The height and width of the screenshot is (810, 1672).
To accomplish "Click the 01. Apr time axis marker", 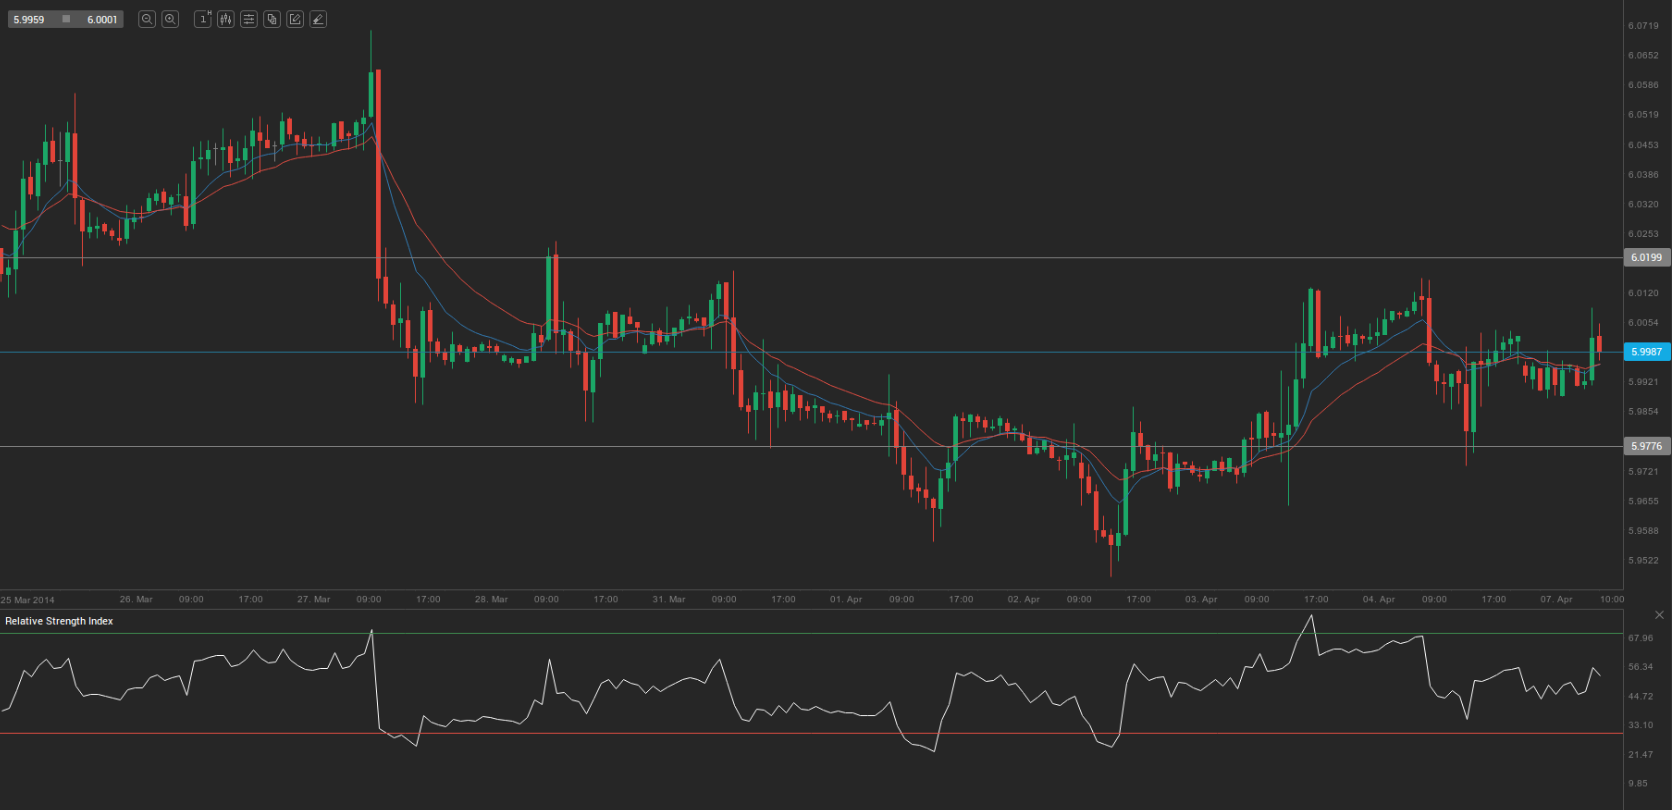I will click(846, 599).
